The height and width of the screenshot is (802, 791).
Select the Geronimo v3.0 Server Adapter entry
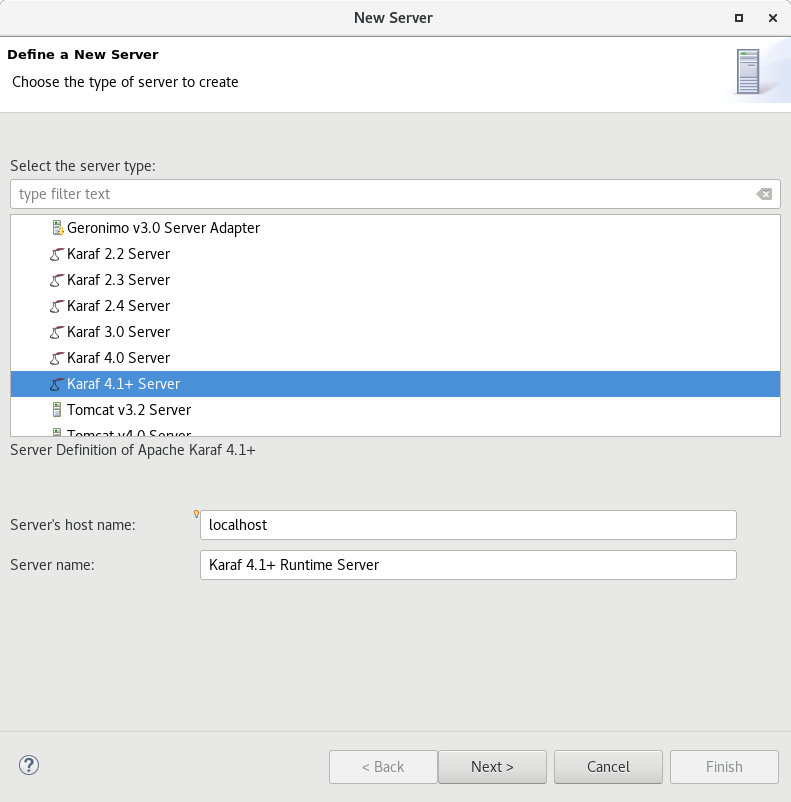coord(163,228)
